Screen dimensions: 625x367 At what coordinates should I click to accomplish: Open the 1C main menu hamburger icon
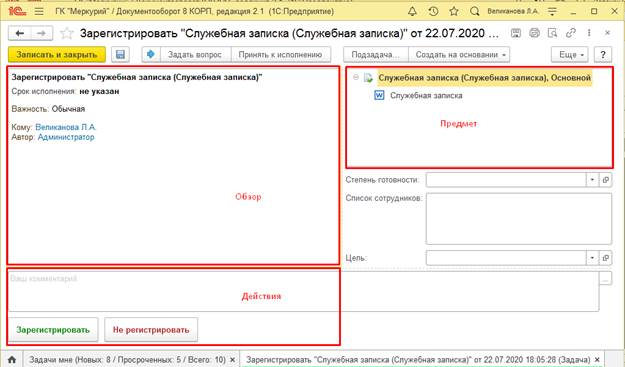[x=39, y=12]
